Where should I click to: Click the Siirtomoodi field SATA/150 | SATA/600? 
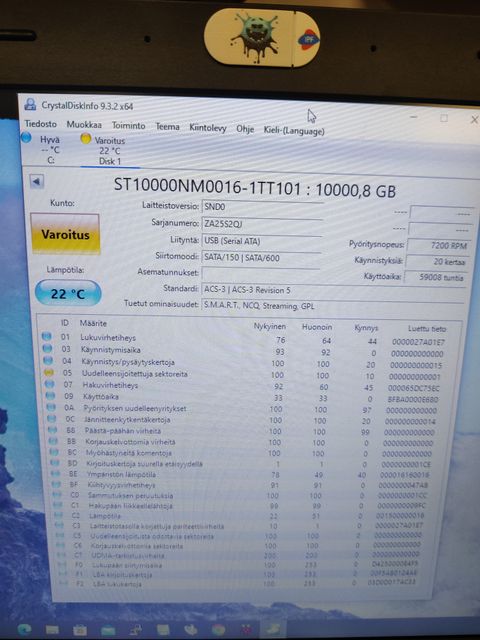tap(260, 258)
